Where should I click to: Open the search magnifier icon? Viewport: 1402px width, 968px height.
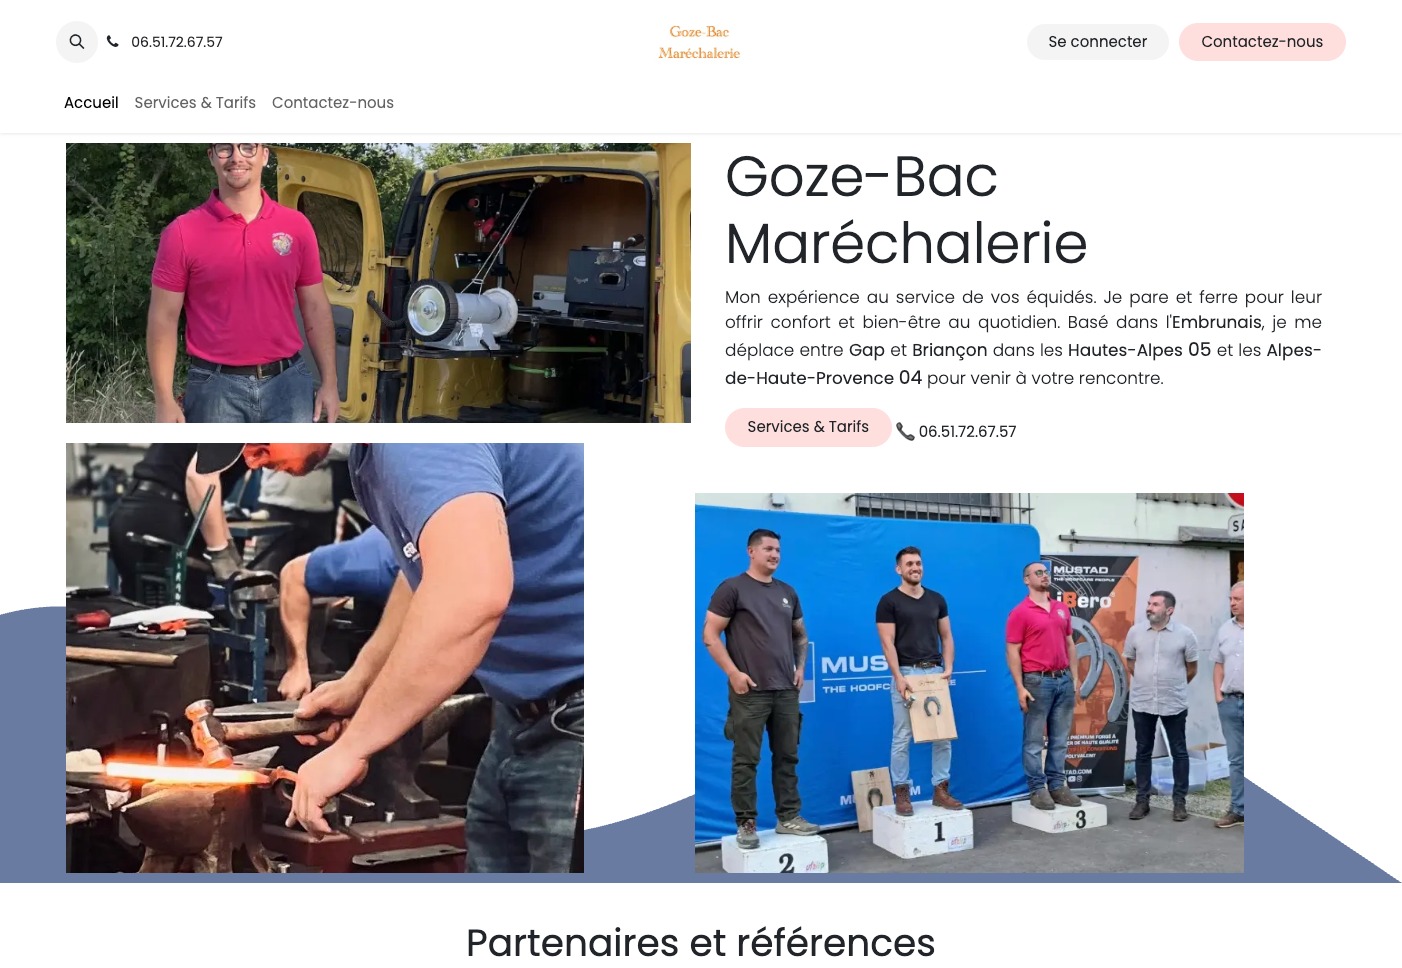pyautogui.click(x=77, y=42)
